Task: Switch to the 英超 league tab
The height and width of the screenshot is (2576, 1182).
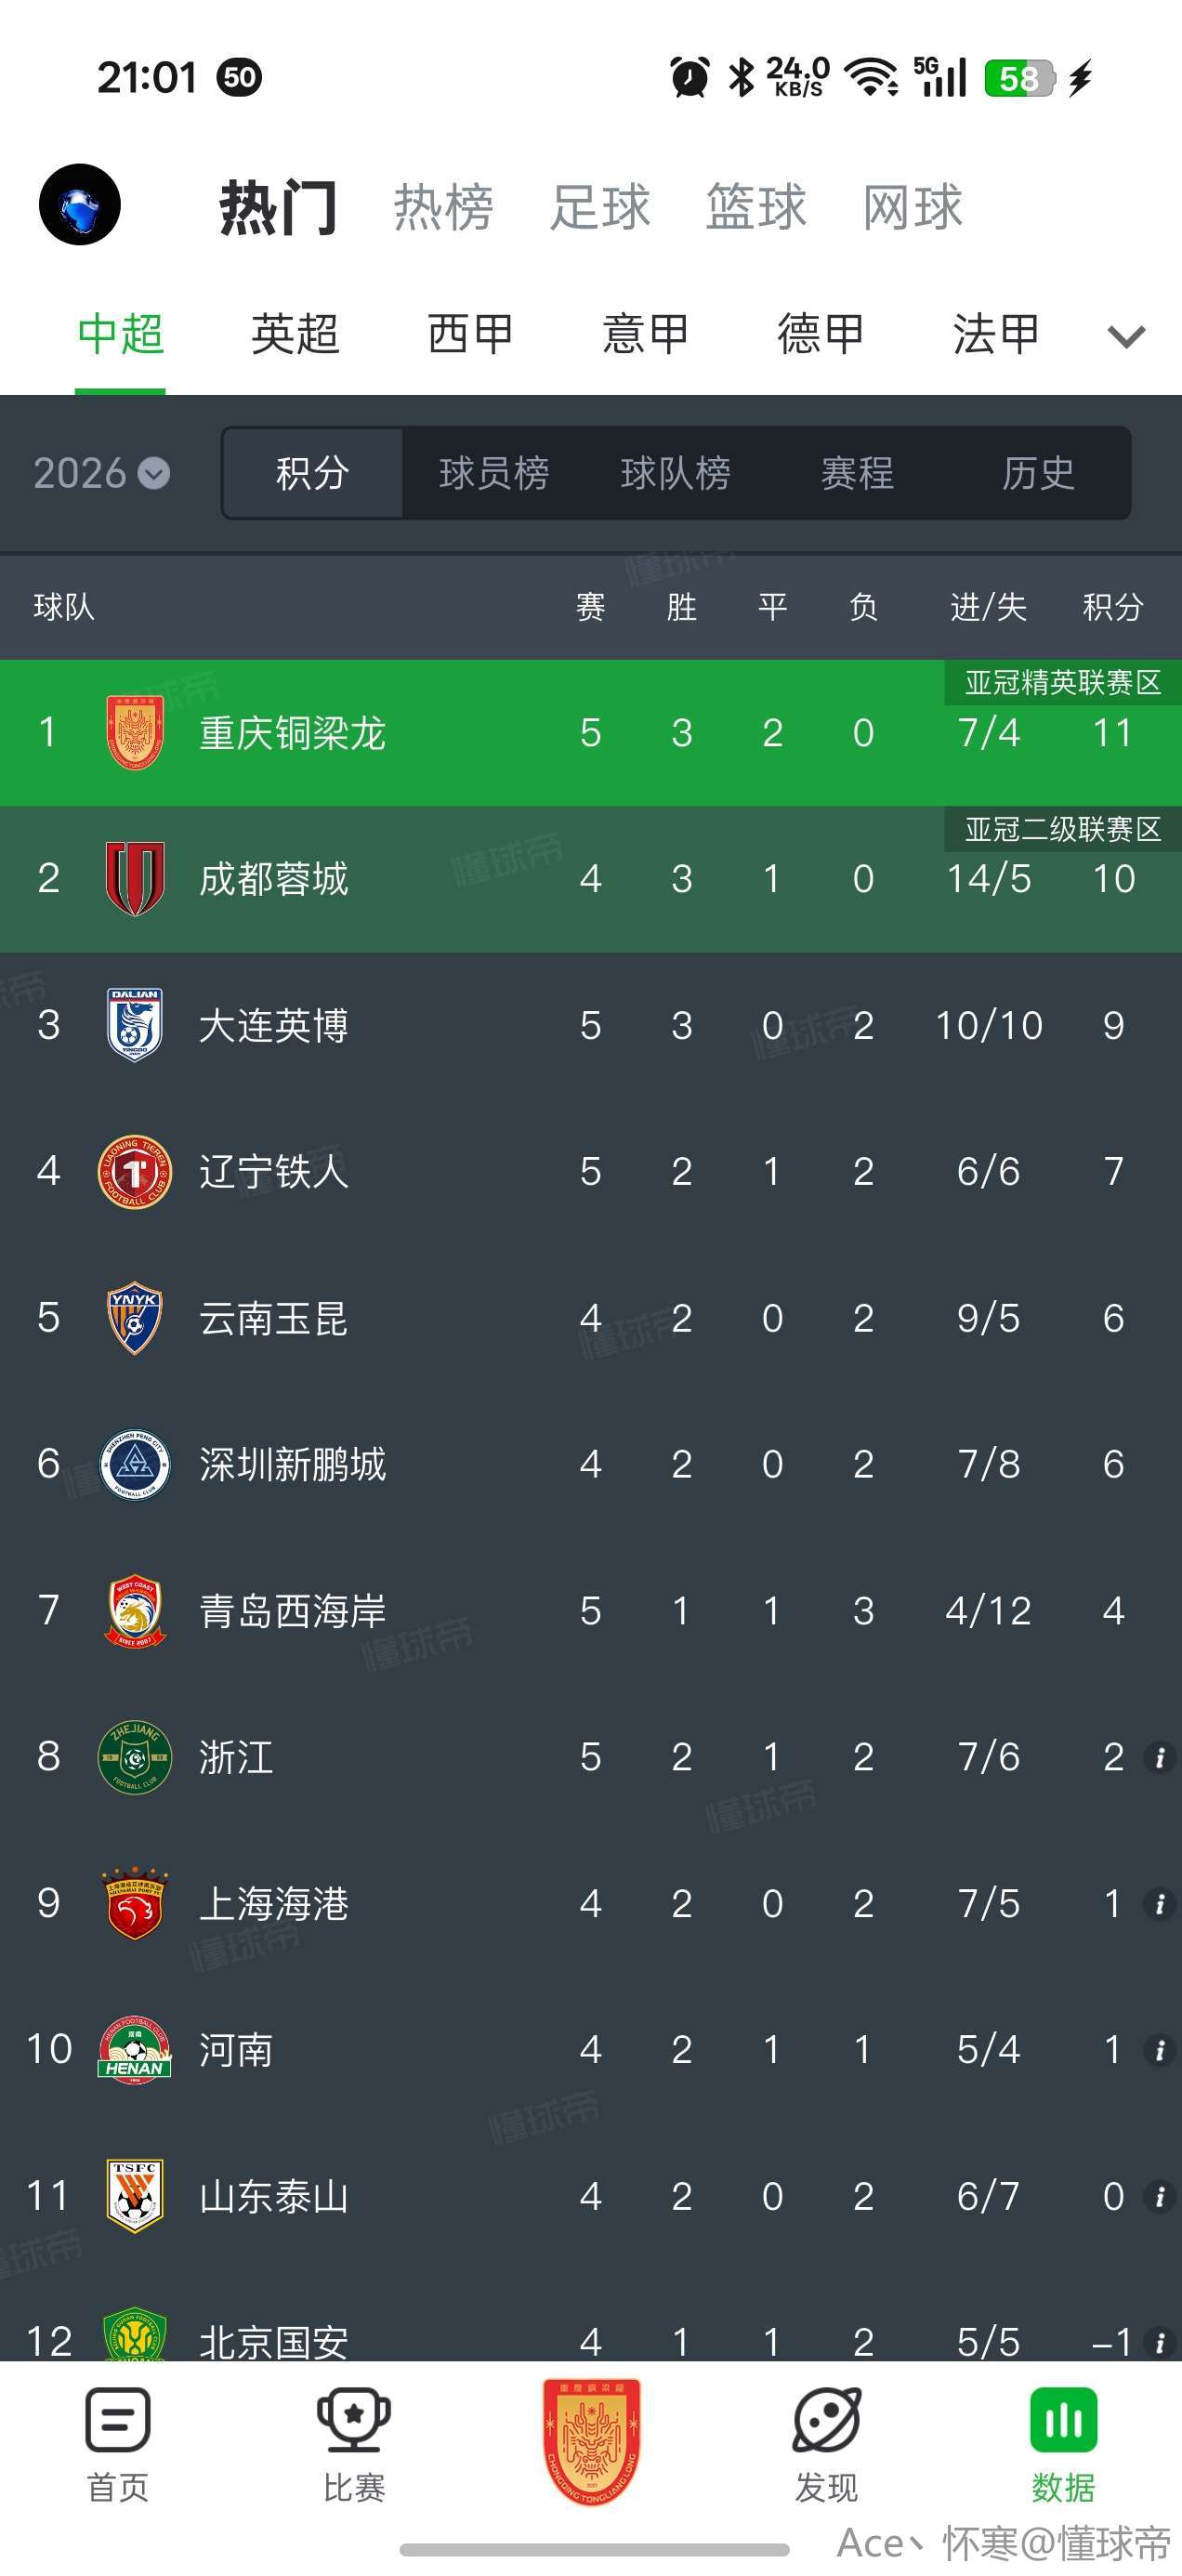Action: (x=295, y=334)
